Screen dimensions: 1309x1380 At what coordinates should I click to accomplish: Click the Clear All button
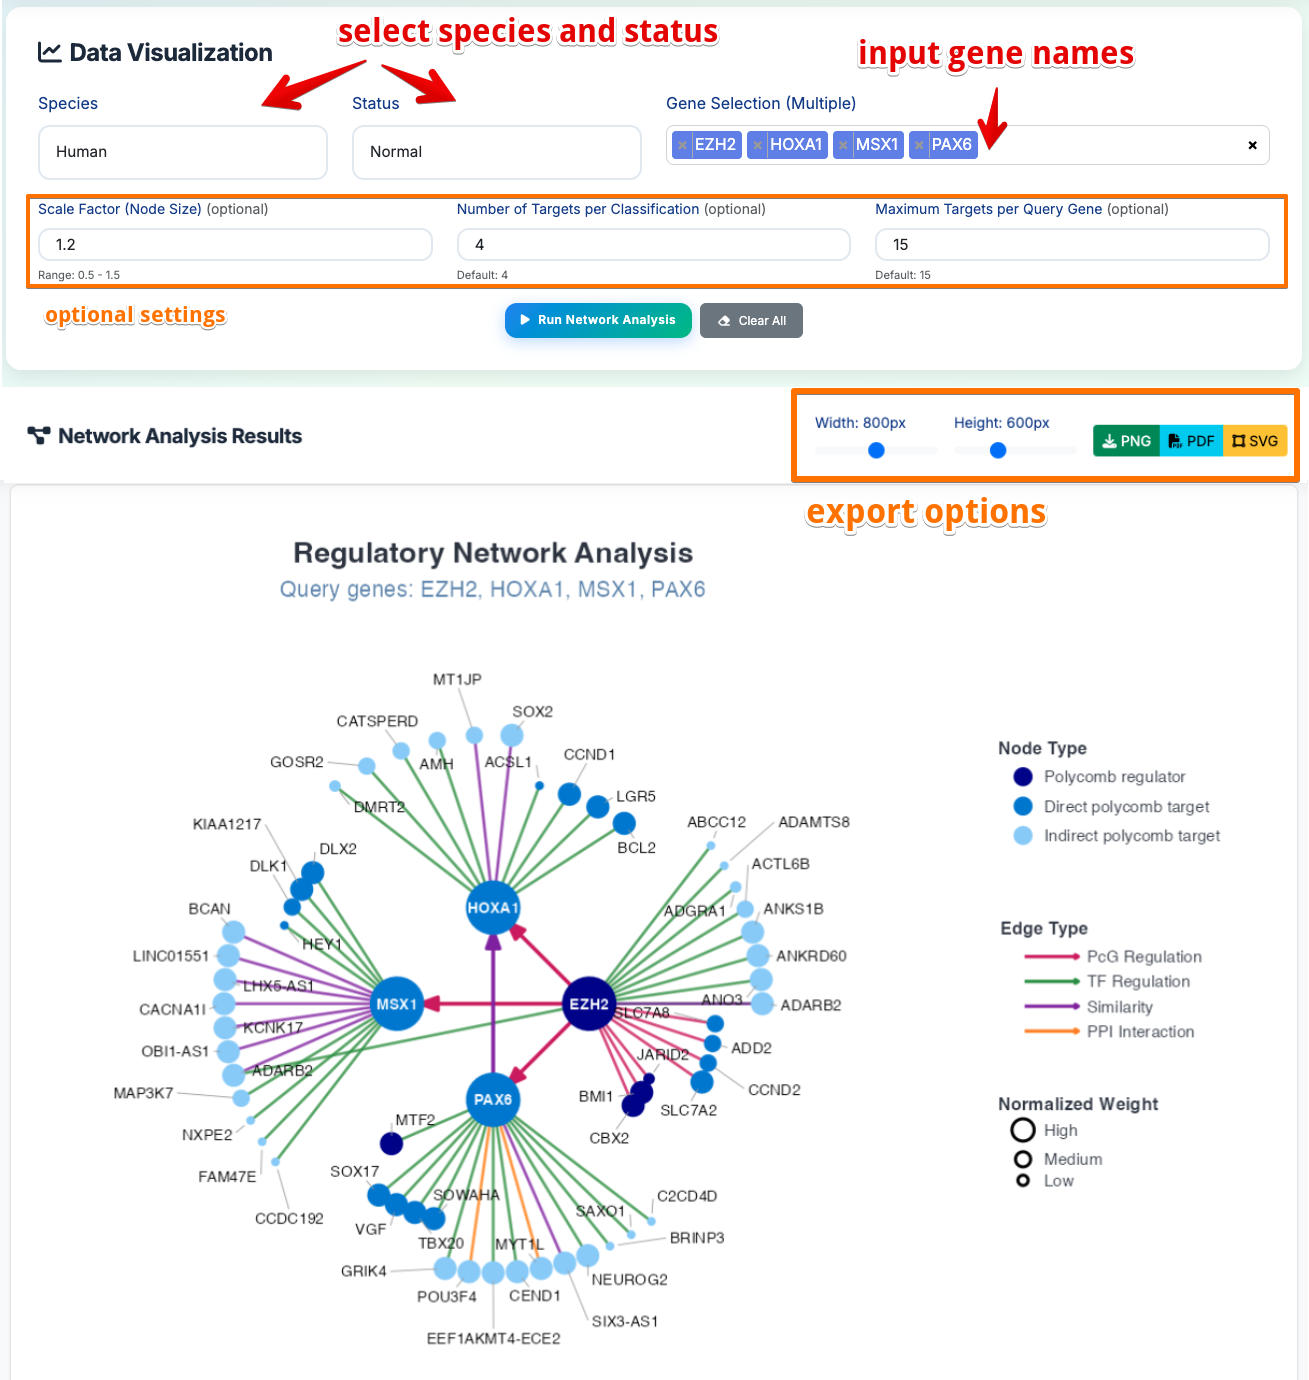751,320
